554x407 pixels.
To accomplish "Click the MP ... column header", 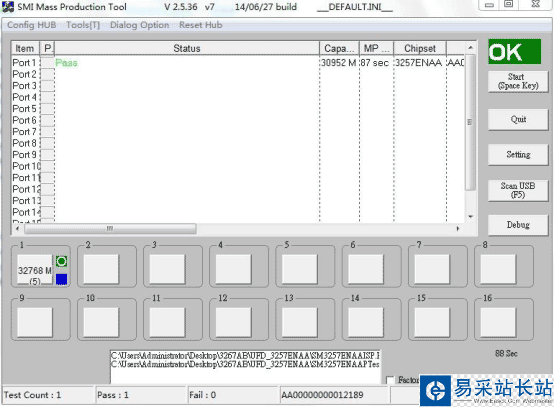I will coord(377,48).
